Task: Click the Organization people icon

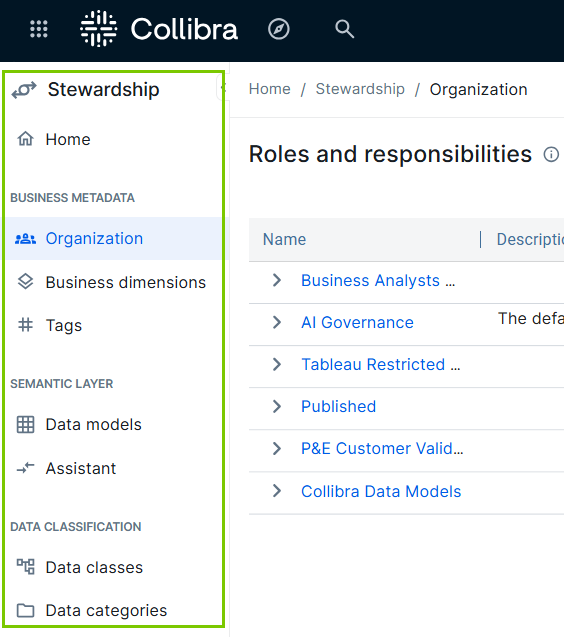Action: pos(25,238)
